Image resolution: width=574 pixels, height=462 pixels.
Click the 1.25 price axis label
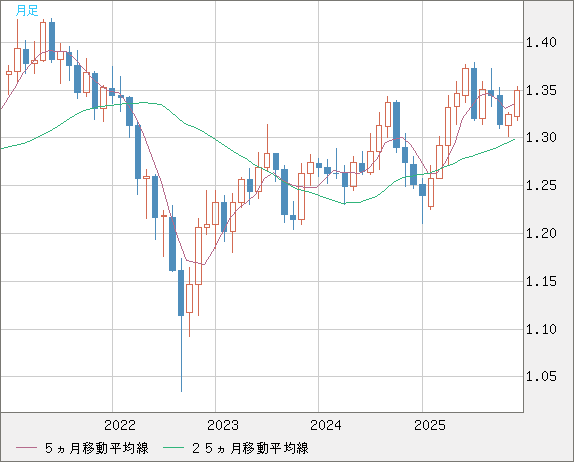[x=541, y=186]
